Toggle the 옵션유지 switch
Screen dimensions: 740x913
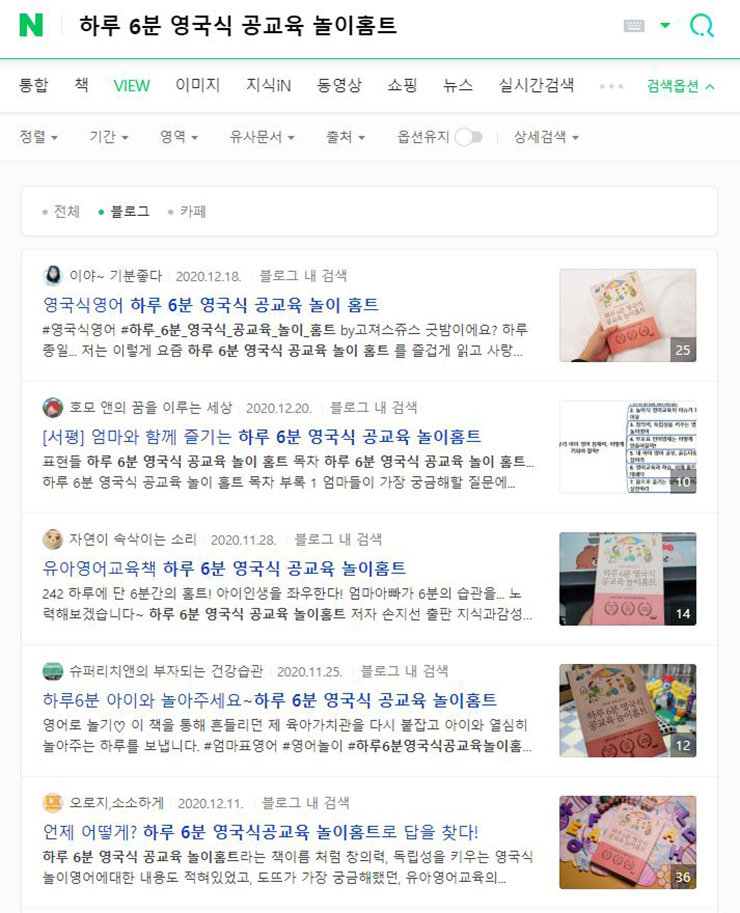point(469,137)
